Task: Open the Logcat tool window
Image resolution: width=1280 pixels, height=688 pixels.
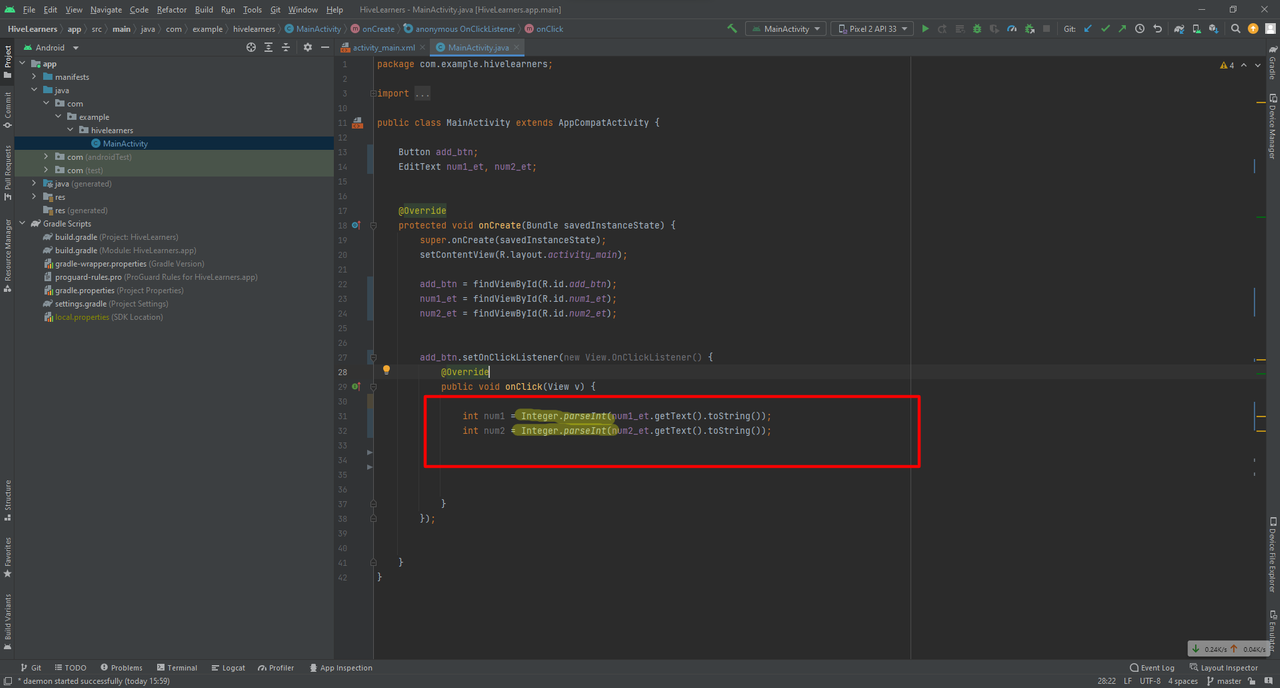Action: (227, 667)
